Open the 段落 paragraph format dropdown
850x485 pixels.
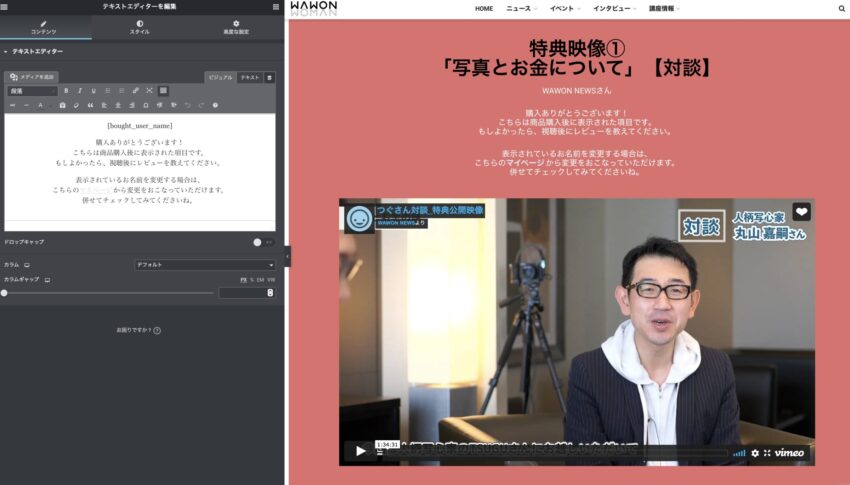[x=31, y=91]
